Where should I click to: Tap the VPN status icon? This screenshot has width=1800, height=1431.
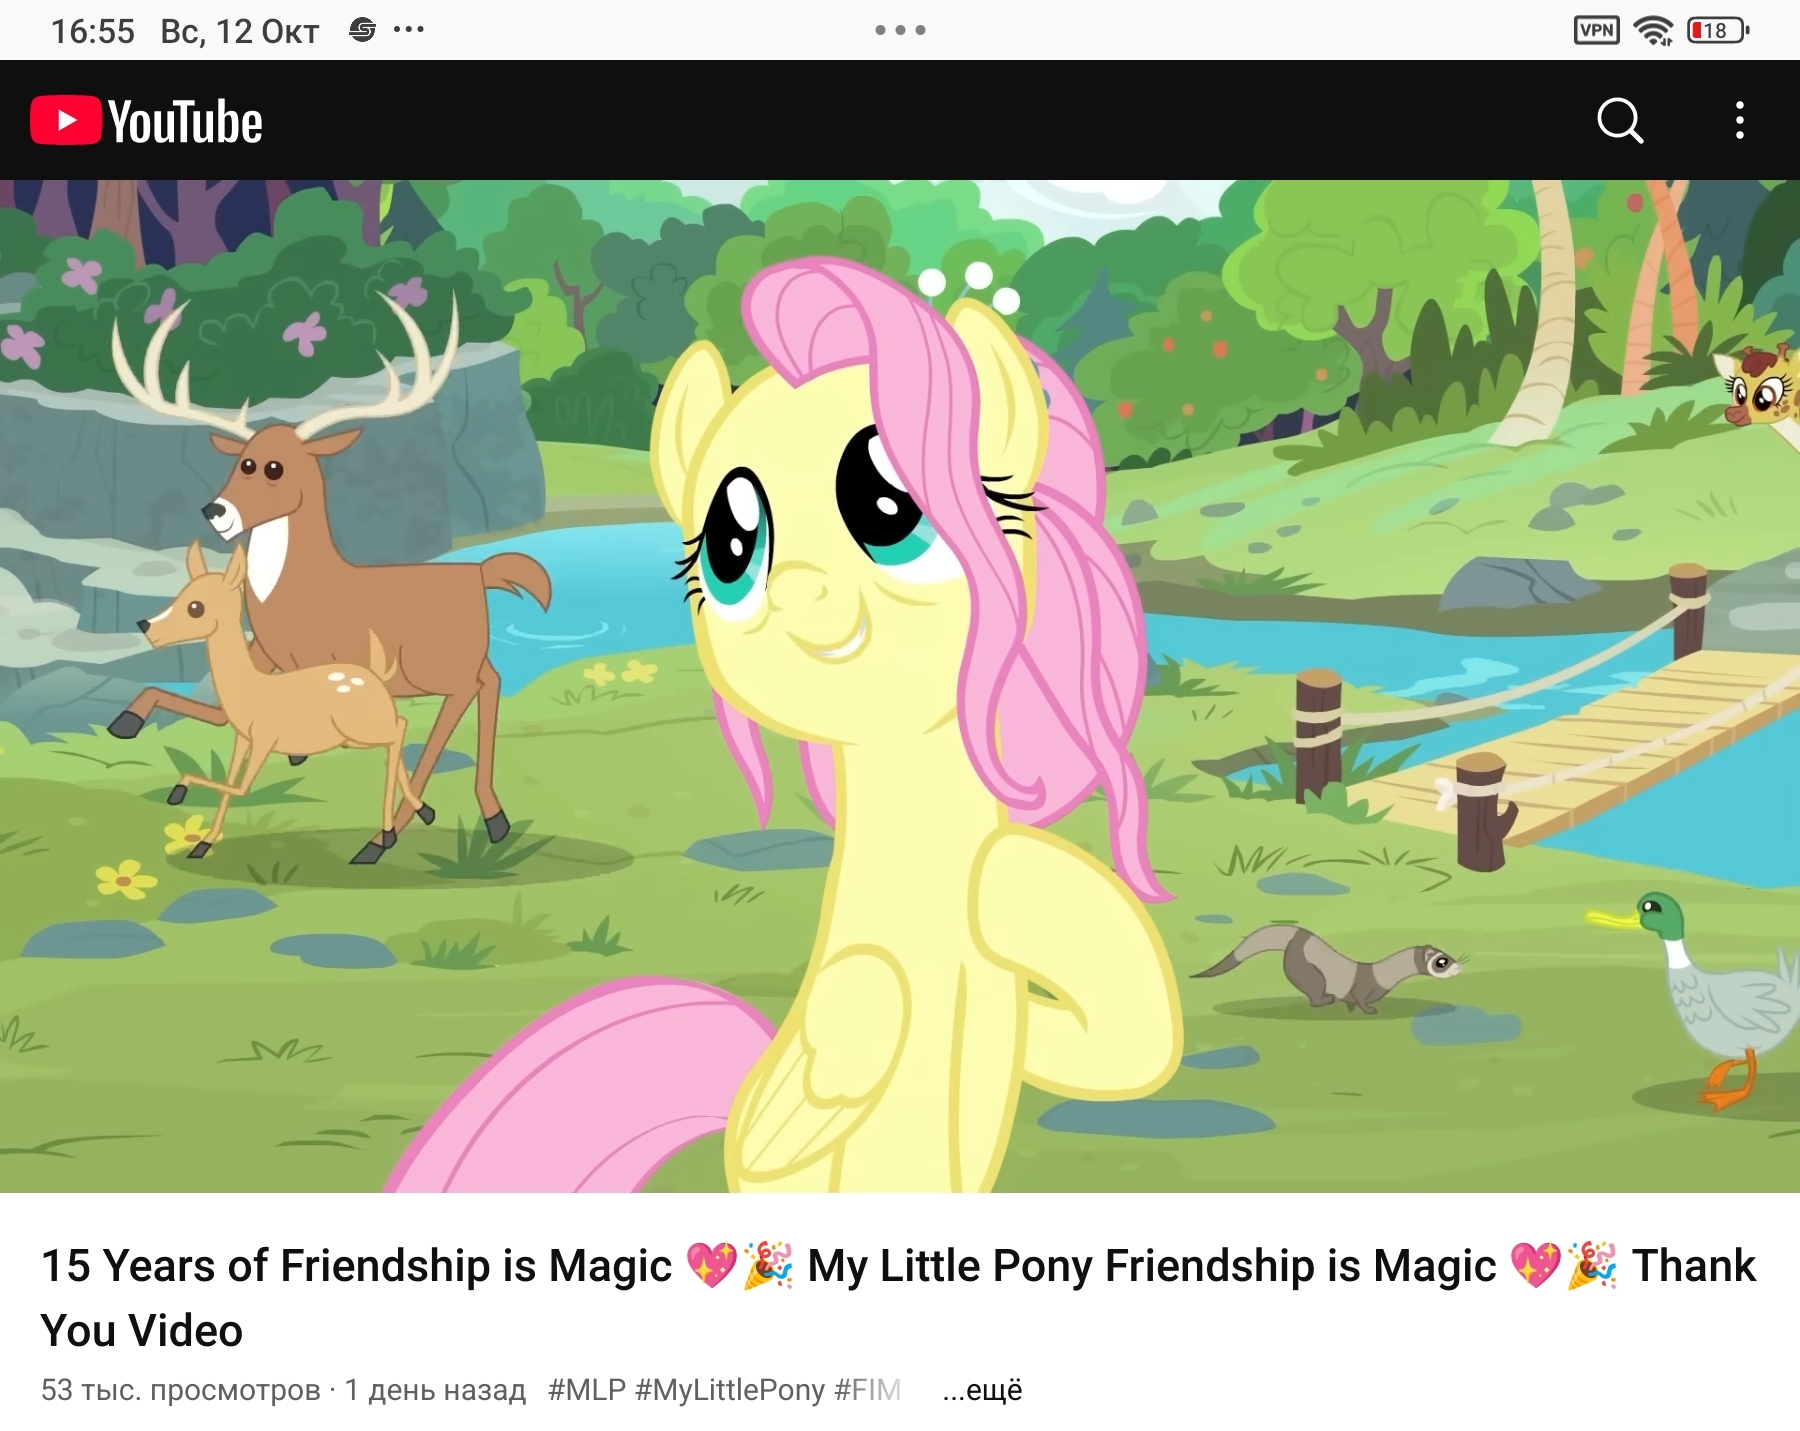tap(1596, 30)
